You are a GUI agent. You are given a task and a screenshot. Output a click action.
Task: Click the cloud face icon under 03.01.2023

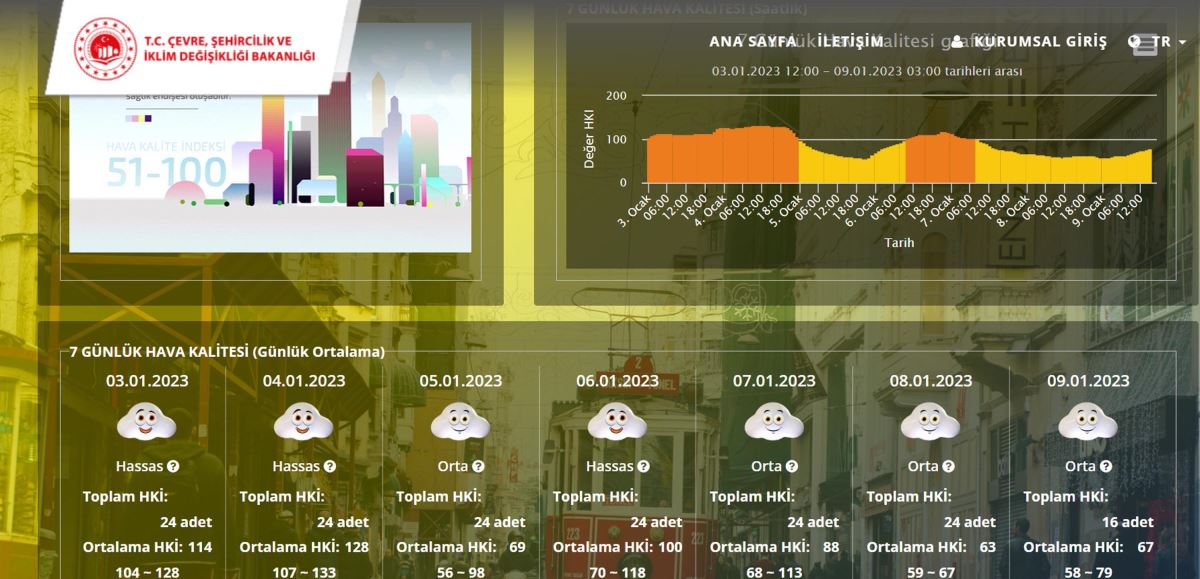click(147, 422)
